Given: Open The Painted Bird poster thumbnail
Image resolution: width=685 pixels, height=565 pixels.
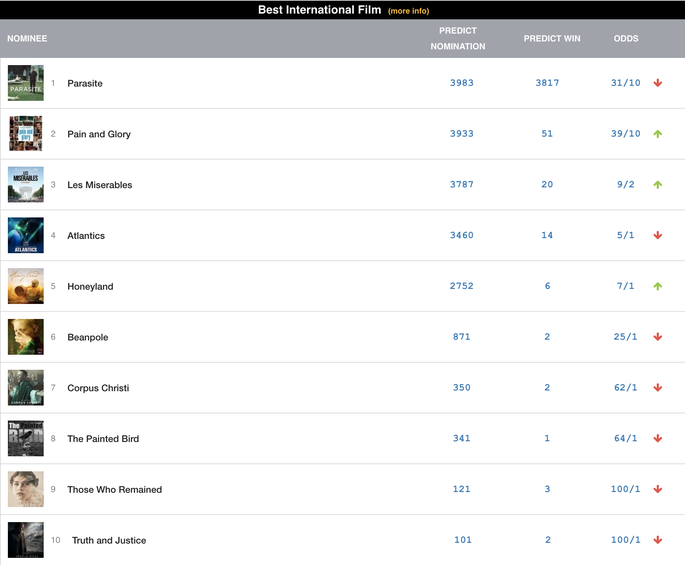Looking at the screenshot, I should [26, 438].
